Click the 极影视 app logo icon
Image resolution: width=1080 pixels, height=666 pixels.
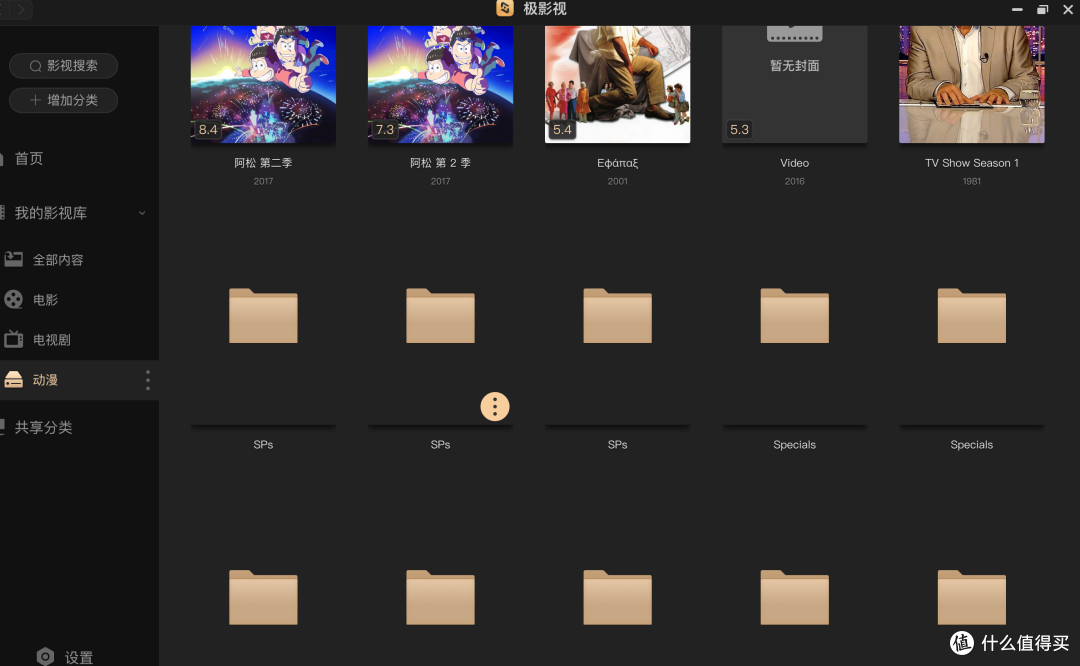coord(505,8)
